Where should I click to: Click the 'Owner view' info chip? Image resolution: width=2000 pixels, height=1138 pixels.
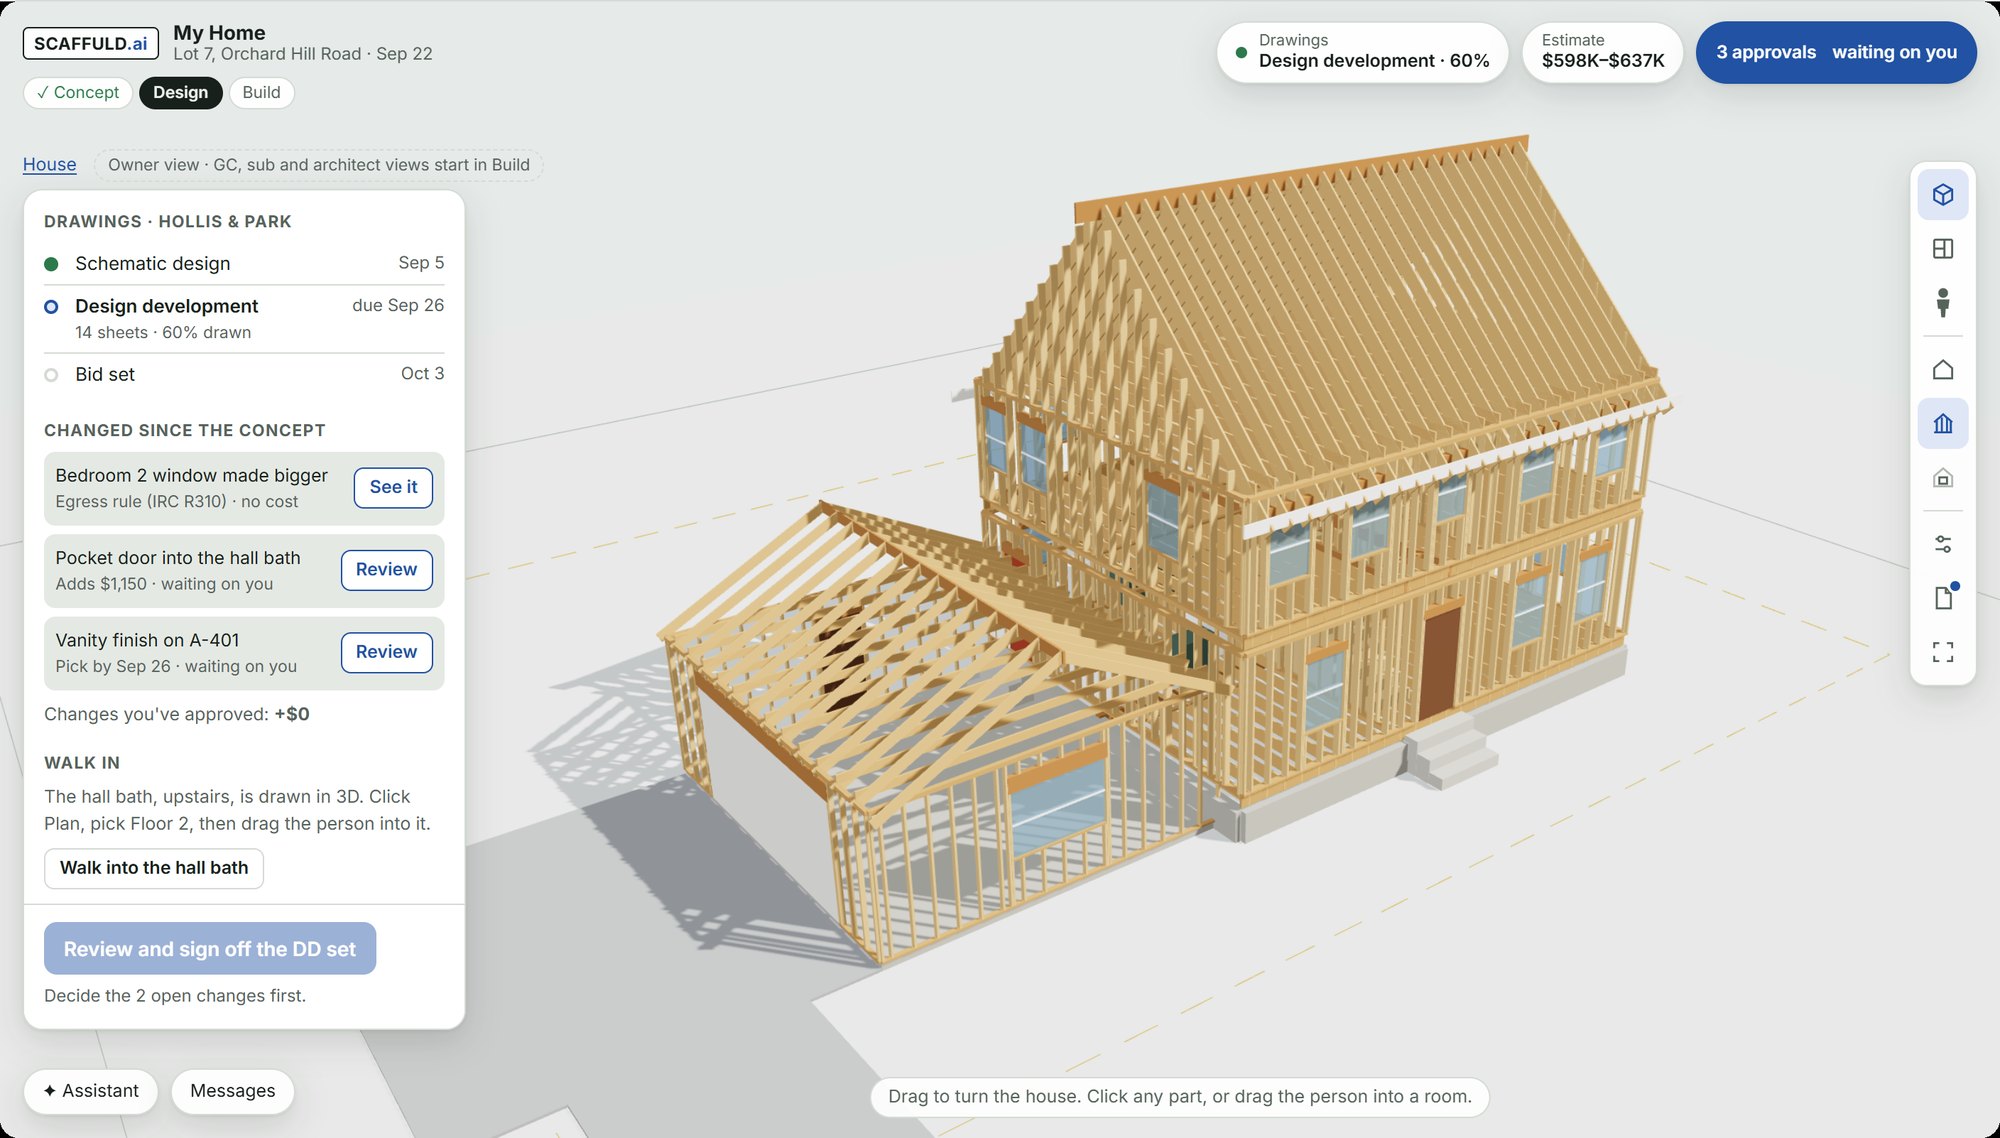tap(319, 165)
